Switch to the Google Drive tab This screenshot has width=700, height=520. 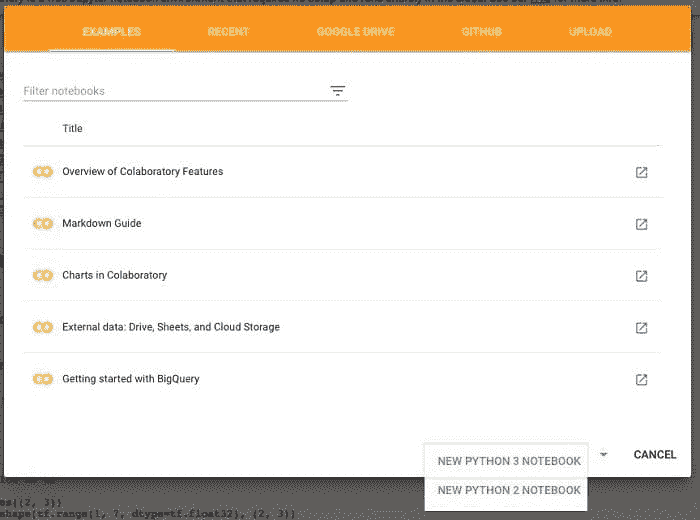click(356, 32)
